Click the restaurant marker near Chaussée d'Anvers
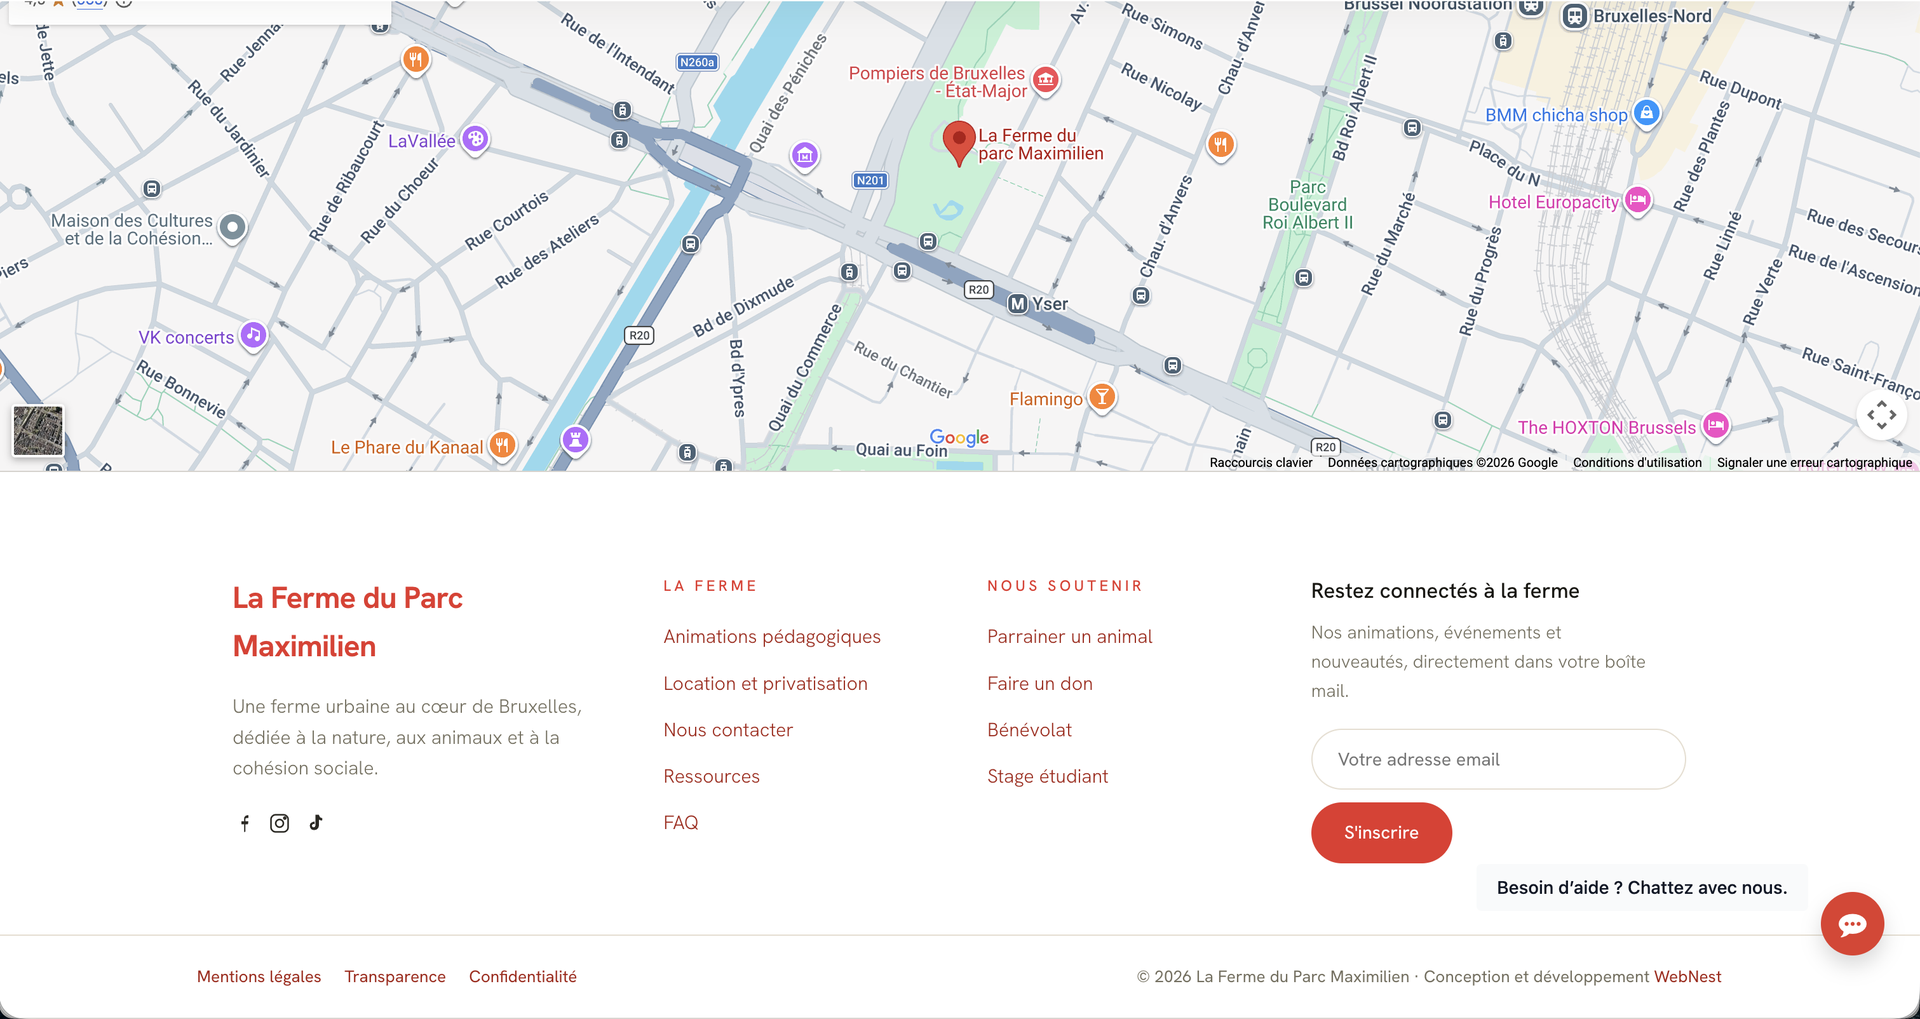Image resolution: width=1920 pixels, height=1019 pixels. coord(1221,145)
